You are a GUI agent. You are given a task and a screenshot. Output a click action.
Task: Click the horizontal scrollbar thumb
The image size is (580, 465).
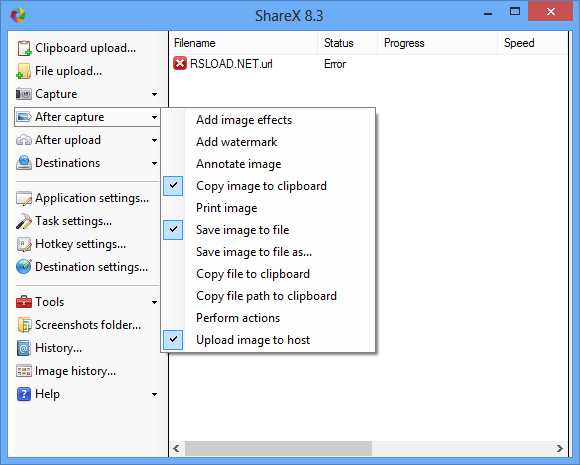click(278, 448)
